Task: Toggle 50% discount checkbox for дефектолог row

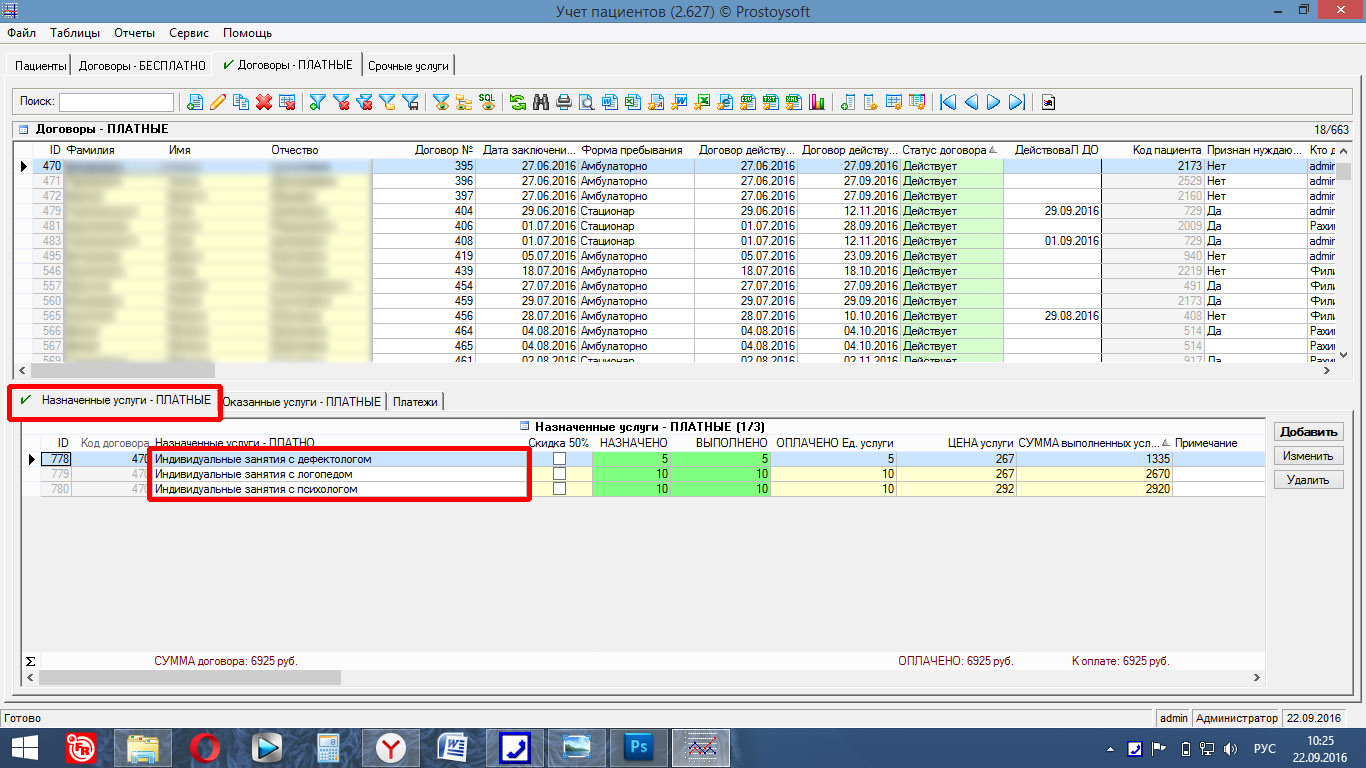Action: [559, 459]
